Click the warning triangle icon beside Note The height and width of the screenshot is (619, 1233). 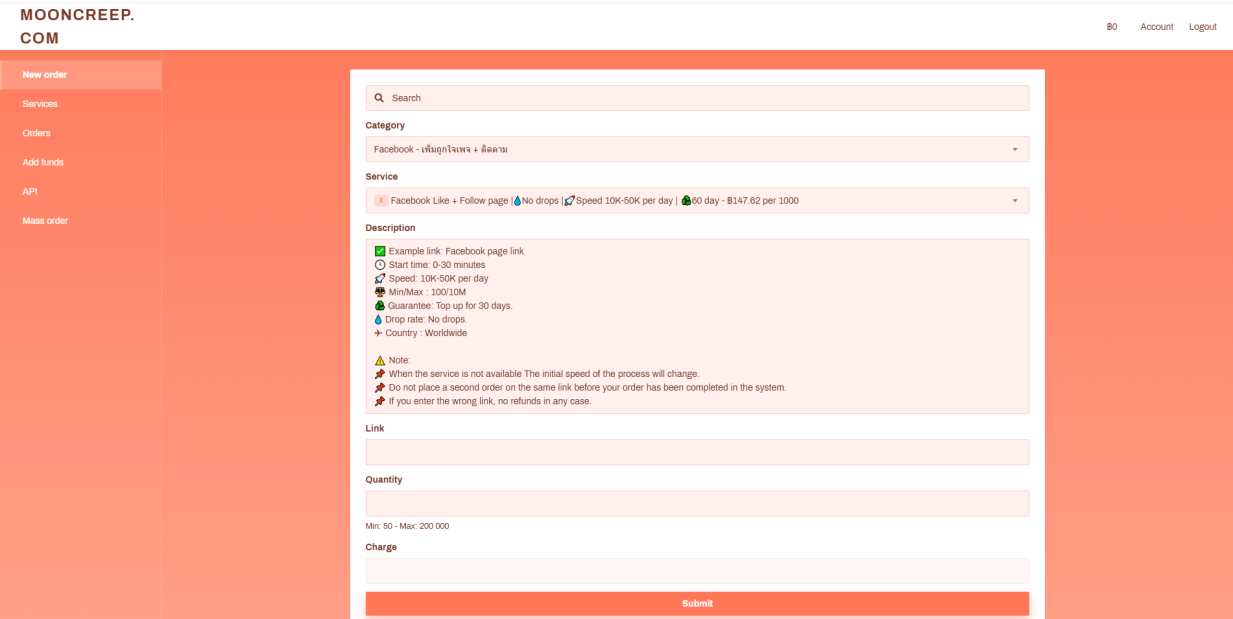[380, 360]
